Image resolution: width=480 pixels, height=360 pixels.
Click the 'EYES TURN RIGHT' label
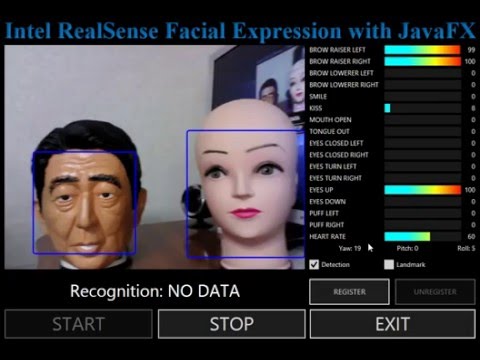(335, 178)
